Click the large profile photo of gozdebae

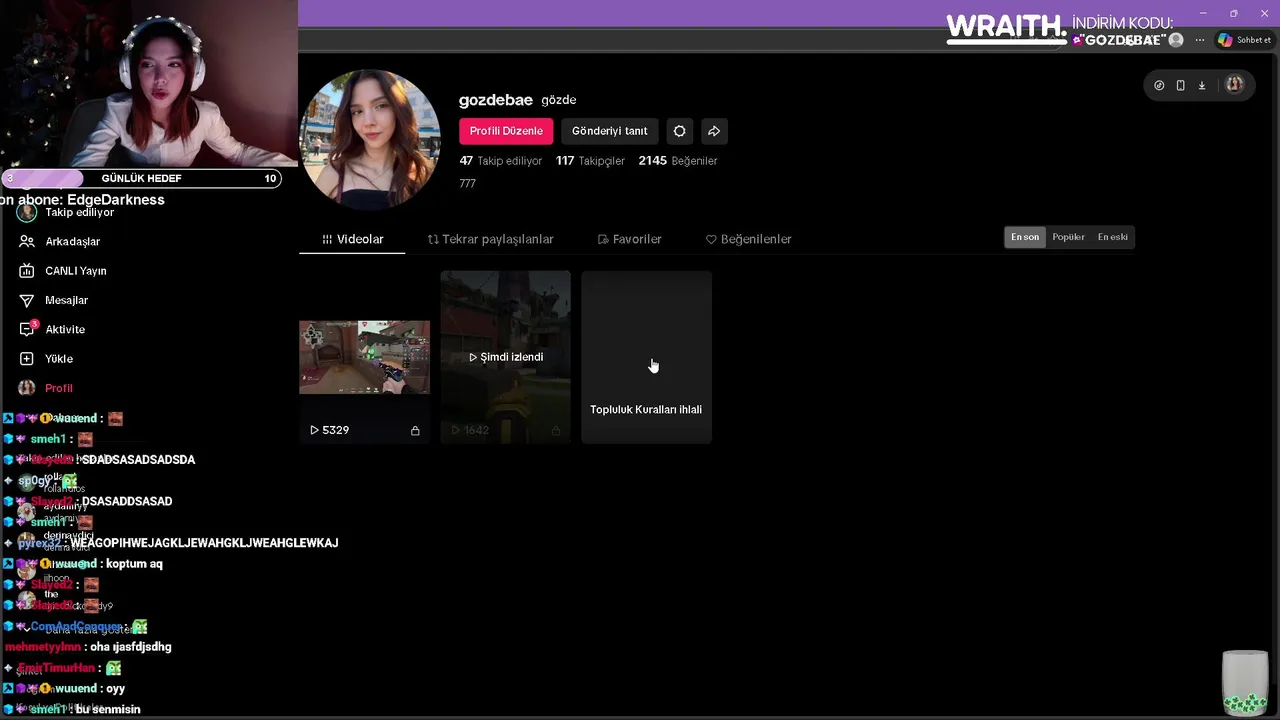[x=370, y=139]
